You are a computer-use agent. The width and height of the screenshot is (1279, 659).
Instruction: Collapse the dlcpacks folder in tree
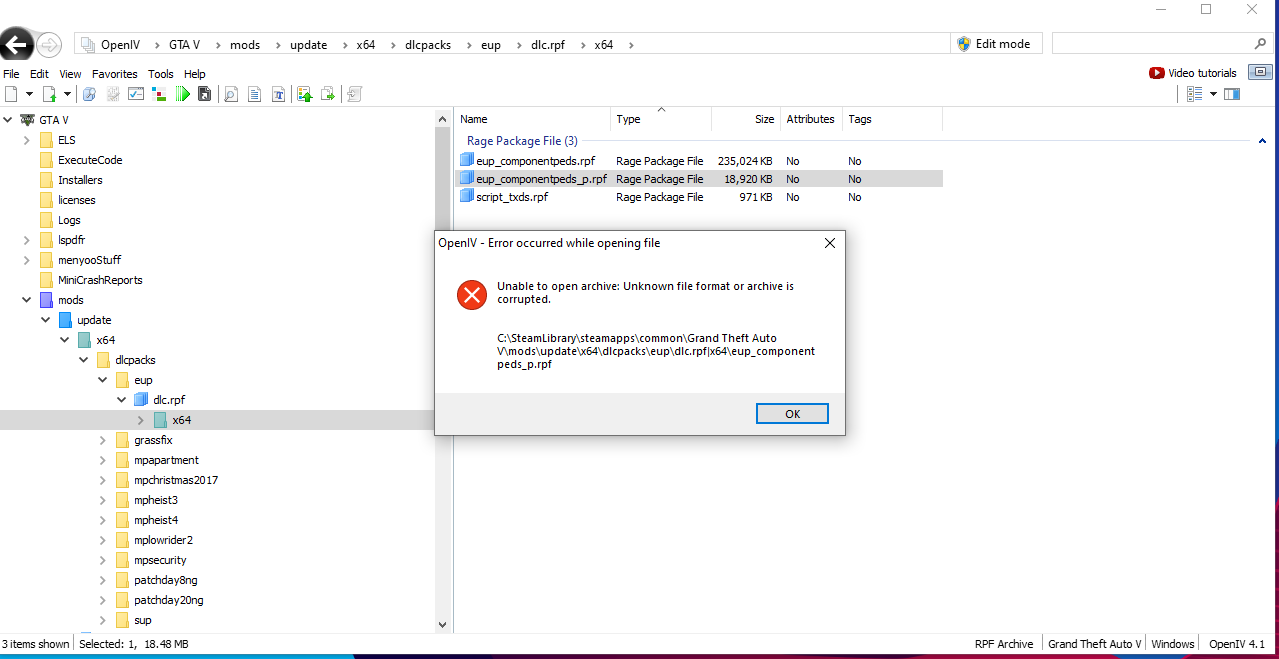click(x=84, y=360)
